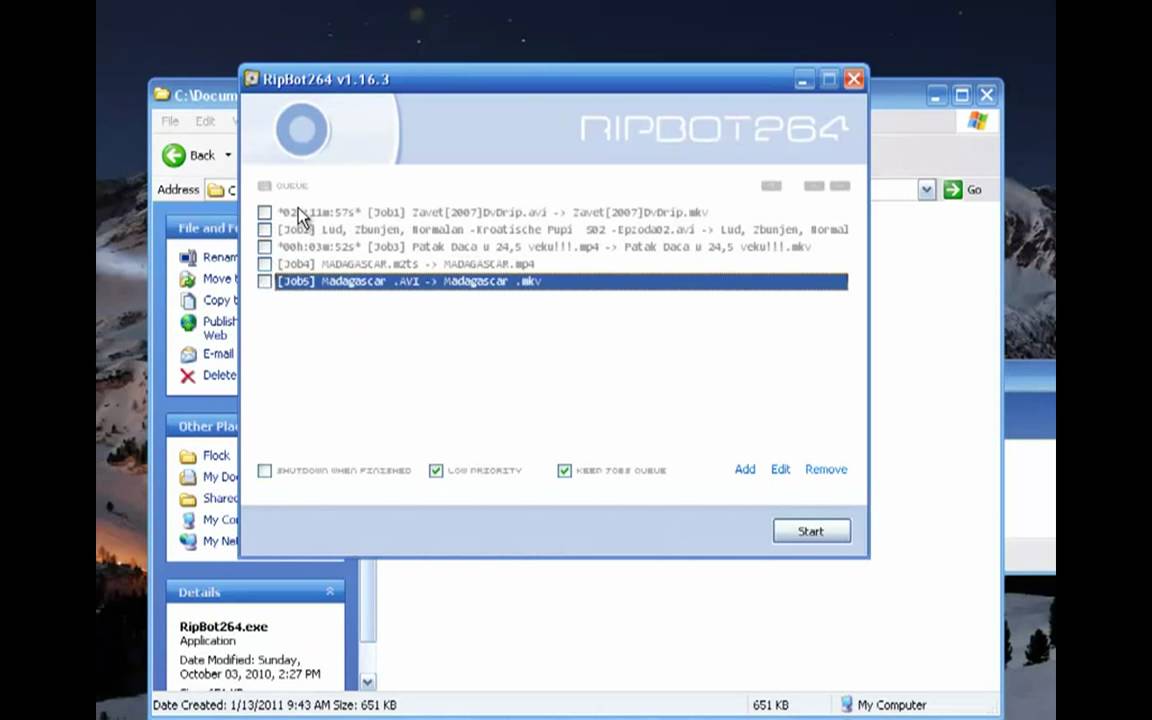Select the highlighted Job5 Madagascar .AVI entry
Viewport: 1152px width, 720px height.
(561, 281)
